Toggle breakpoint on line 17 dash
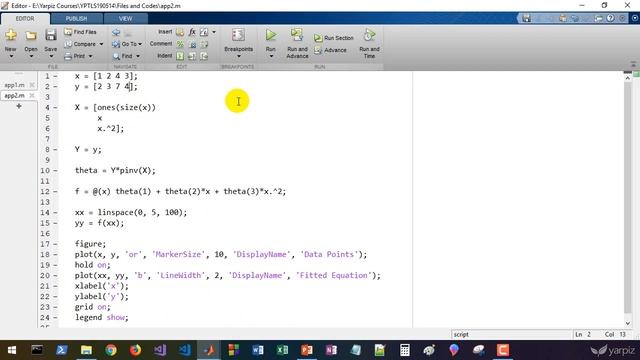The image size is (640, 360). click(55, 244)
